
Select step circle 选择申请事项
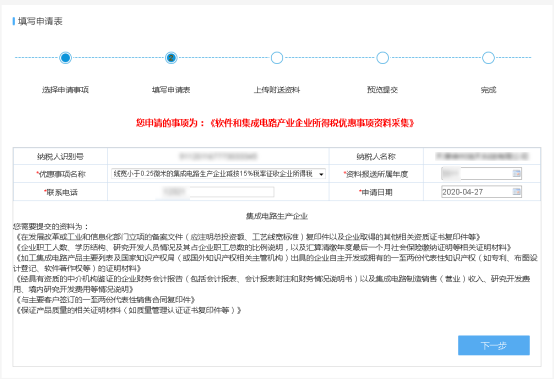65,58
